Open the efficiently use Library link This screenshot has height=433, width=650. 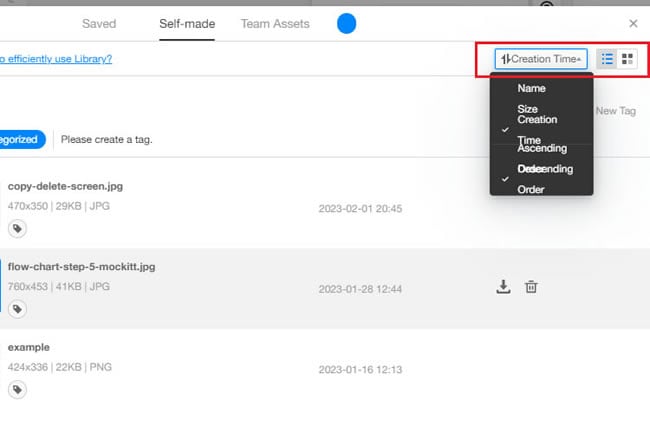click(x=56, y=59)
